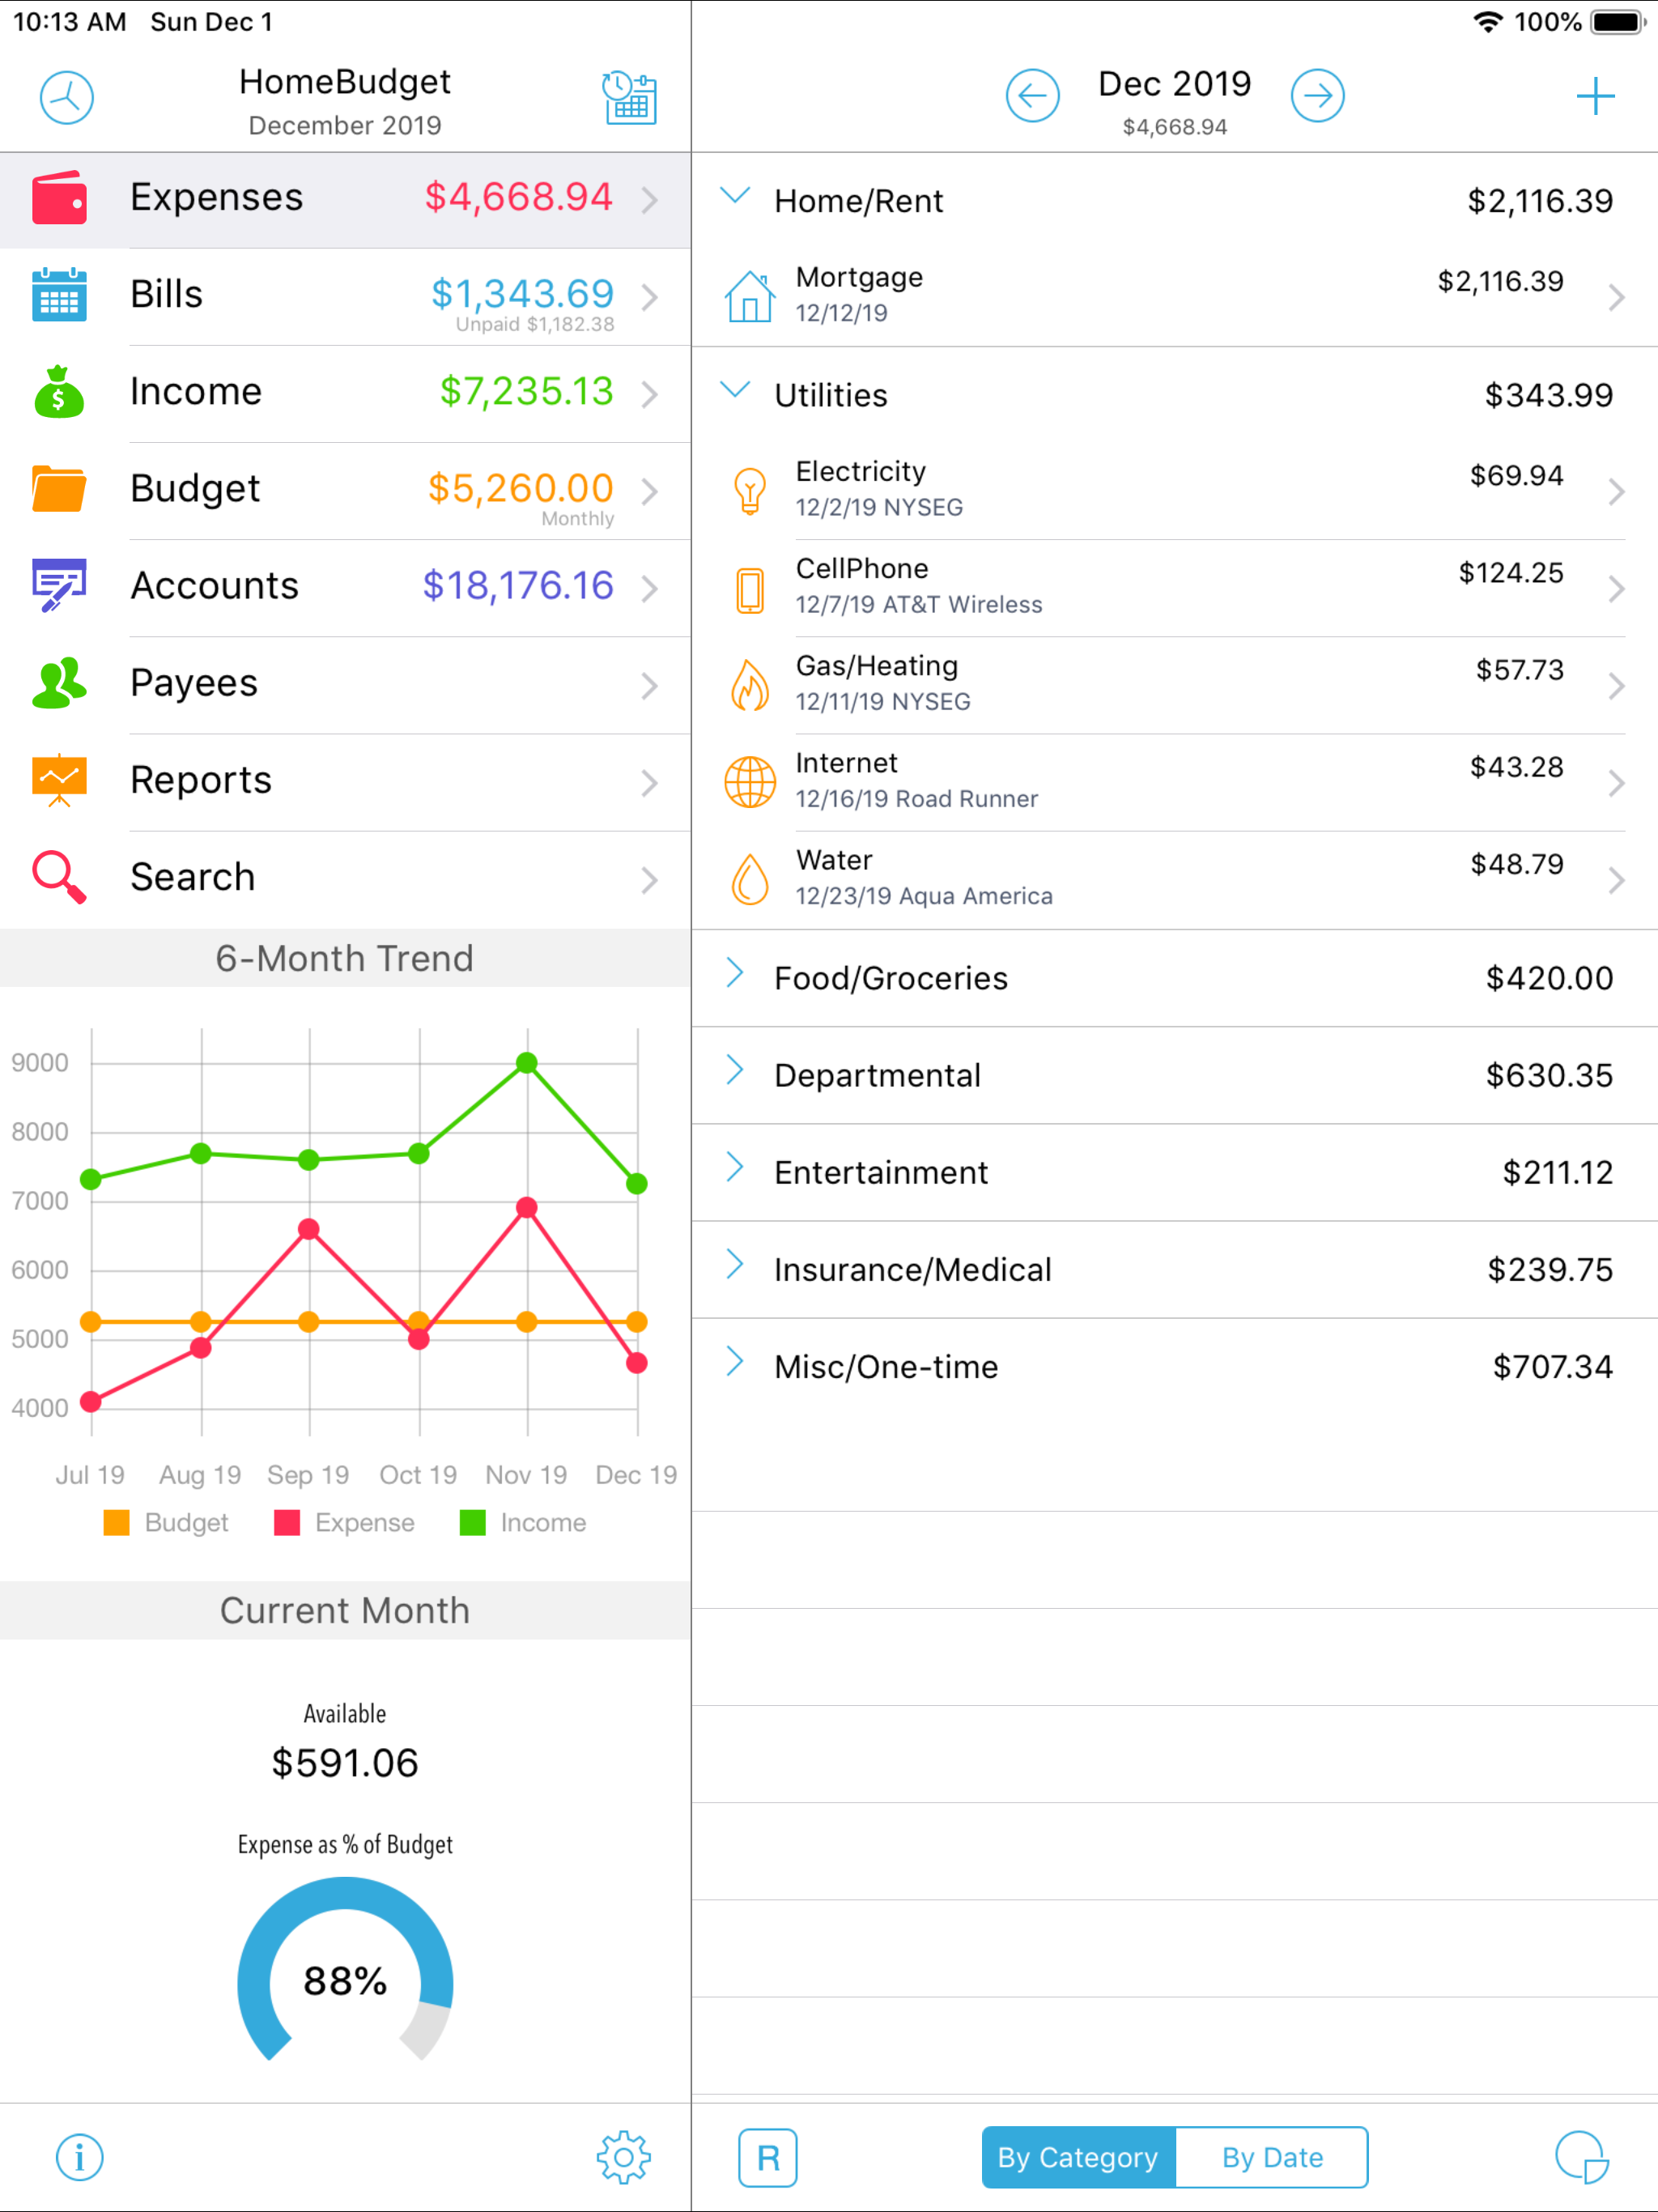Collapse the Utilities category
This screenshot has height=2212, width=1658.
(x=735, y=391)
